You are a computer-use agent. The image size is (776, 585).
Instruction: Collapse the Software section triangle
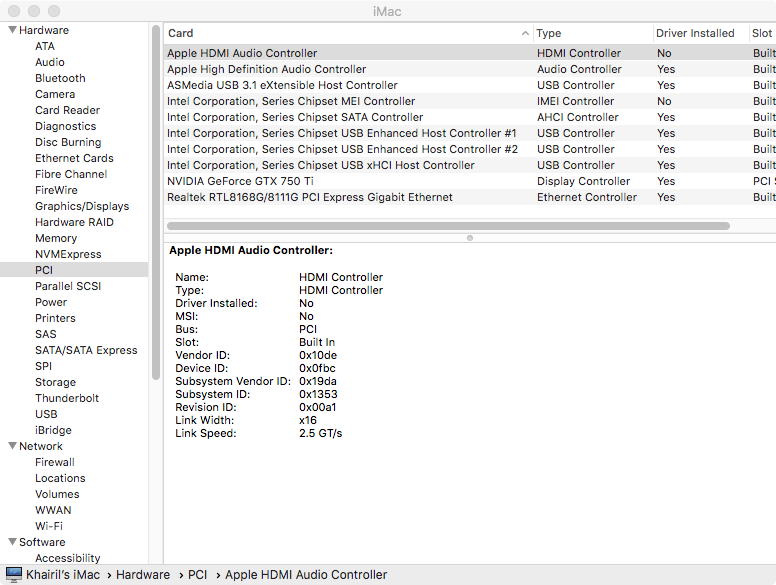coord(11,542)
